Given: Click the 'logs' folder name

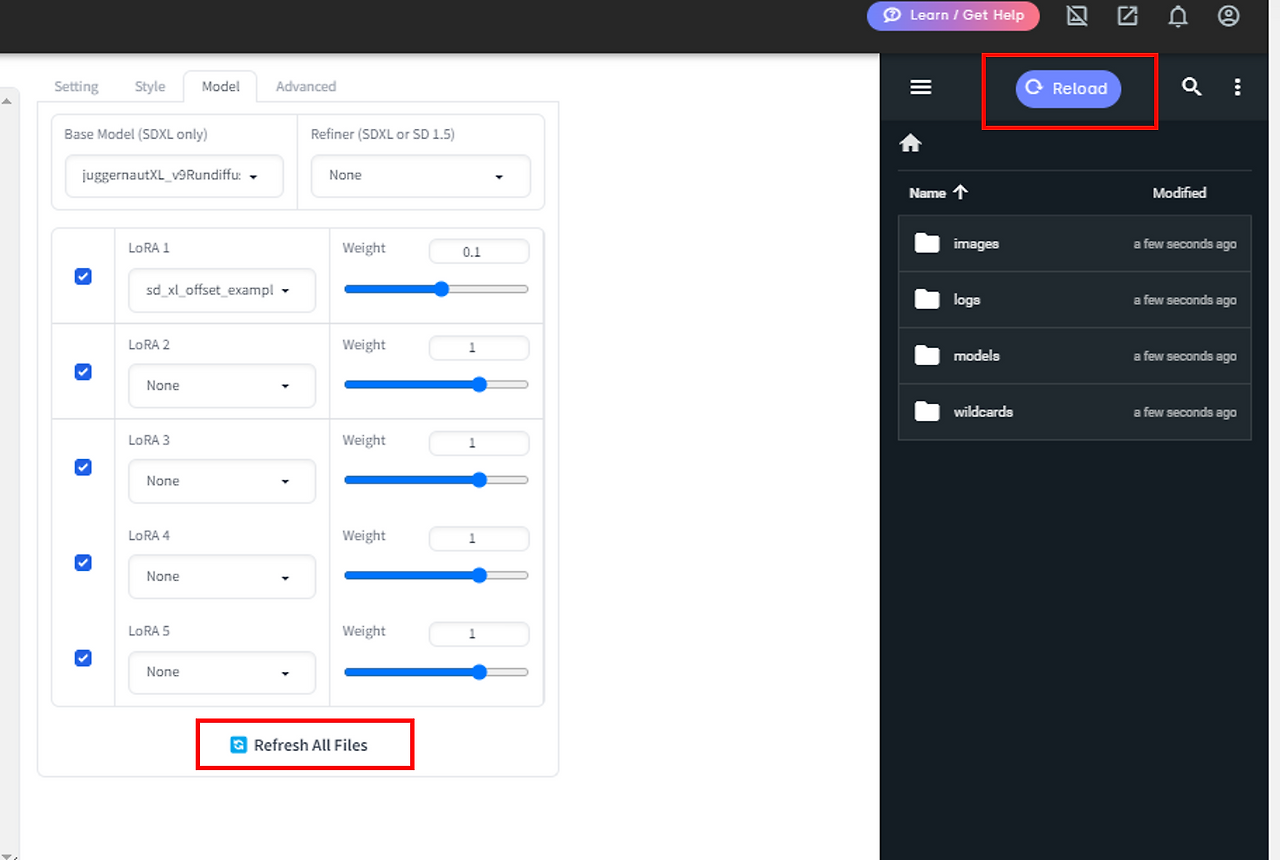Looking at the screenshot, I should [967, 300].
